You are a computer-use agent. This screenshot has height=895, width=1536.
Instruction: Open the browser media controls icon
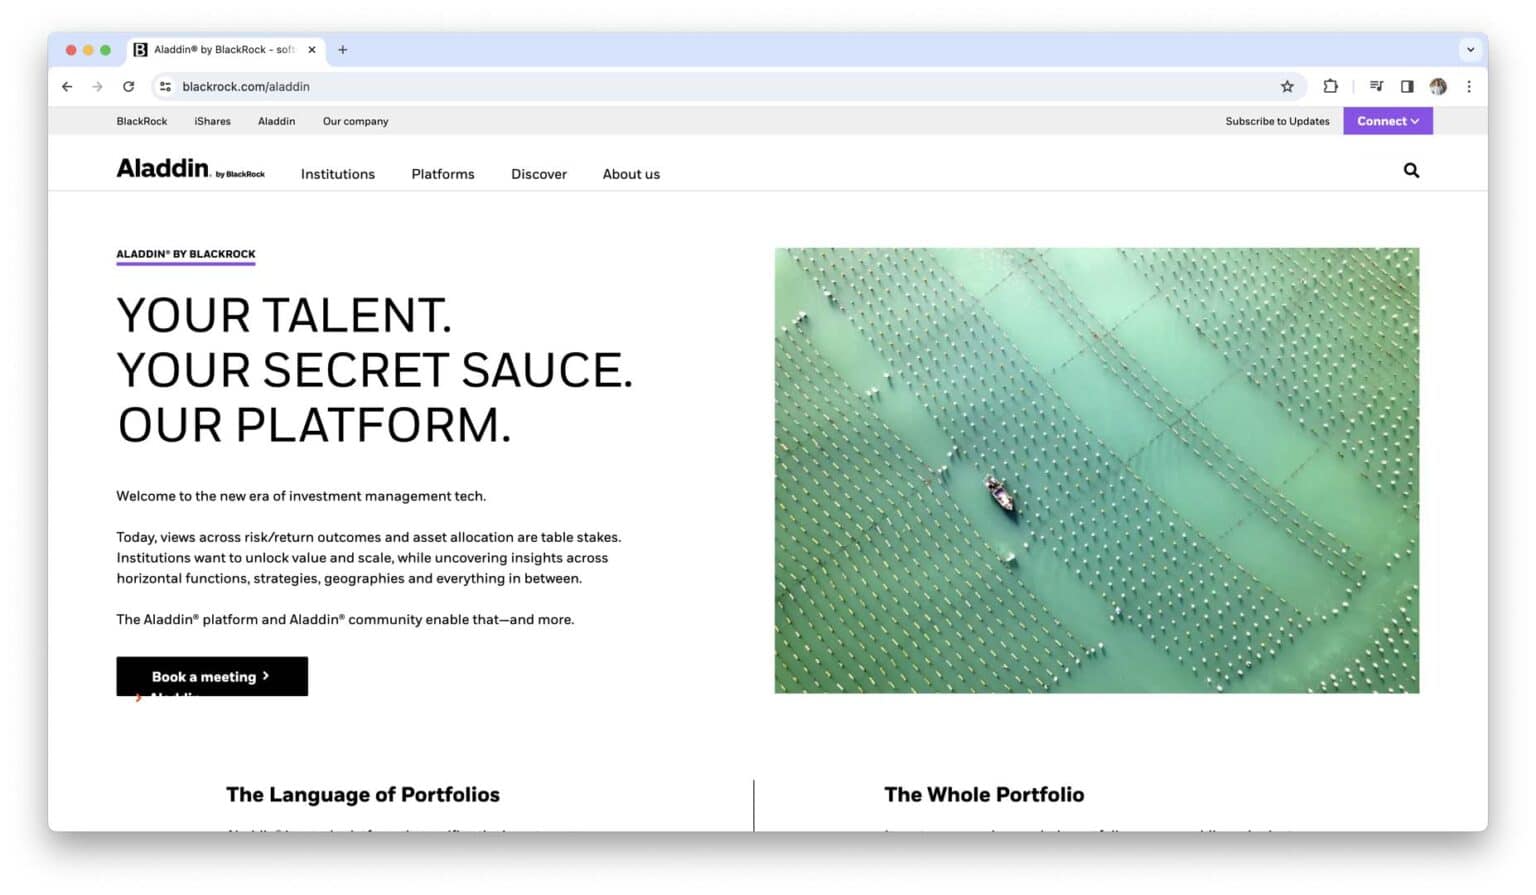[1377, 86]
